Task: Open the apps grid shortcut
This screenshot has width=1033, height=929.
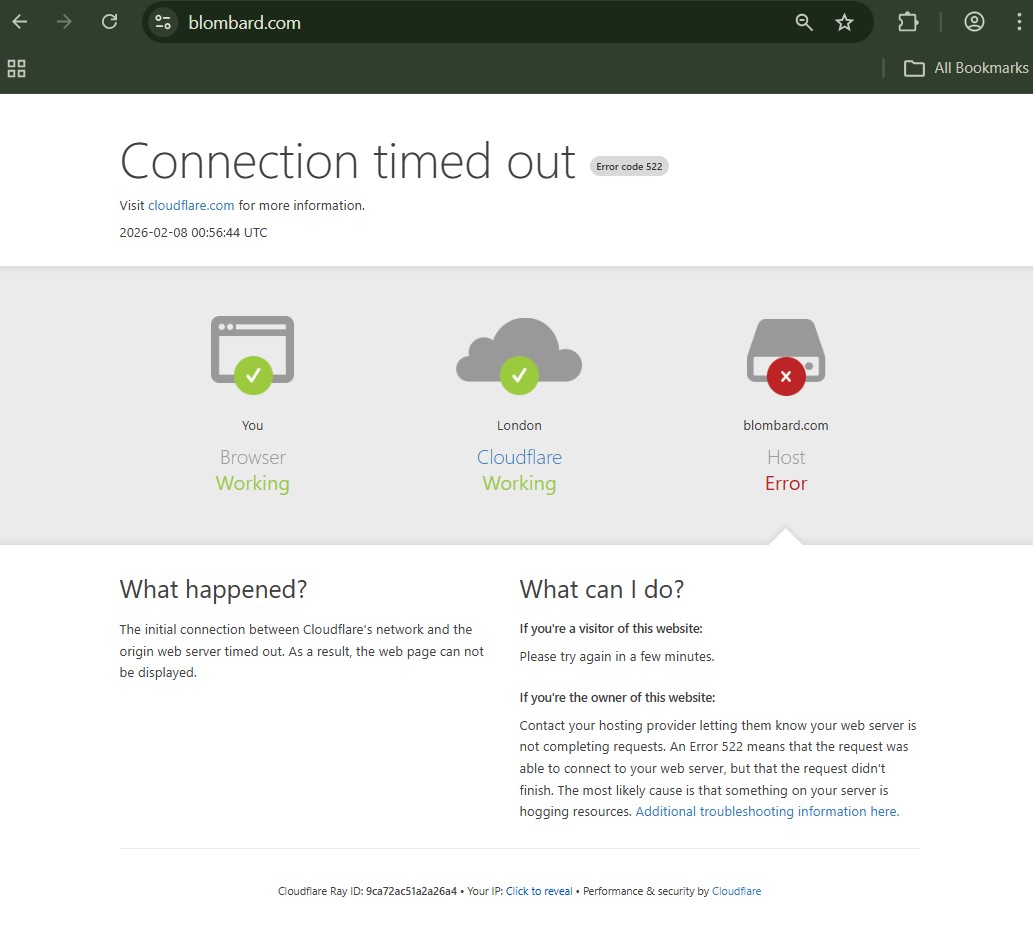Action: click(16, 68)
